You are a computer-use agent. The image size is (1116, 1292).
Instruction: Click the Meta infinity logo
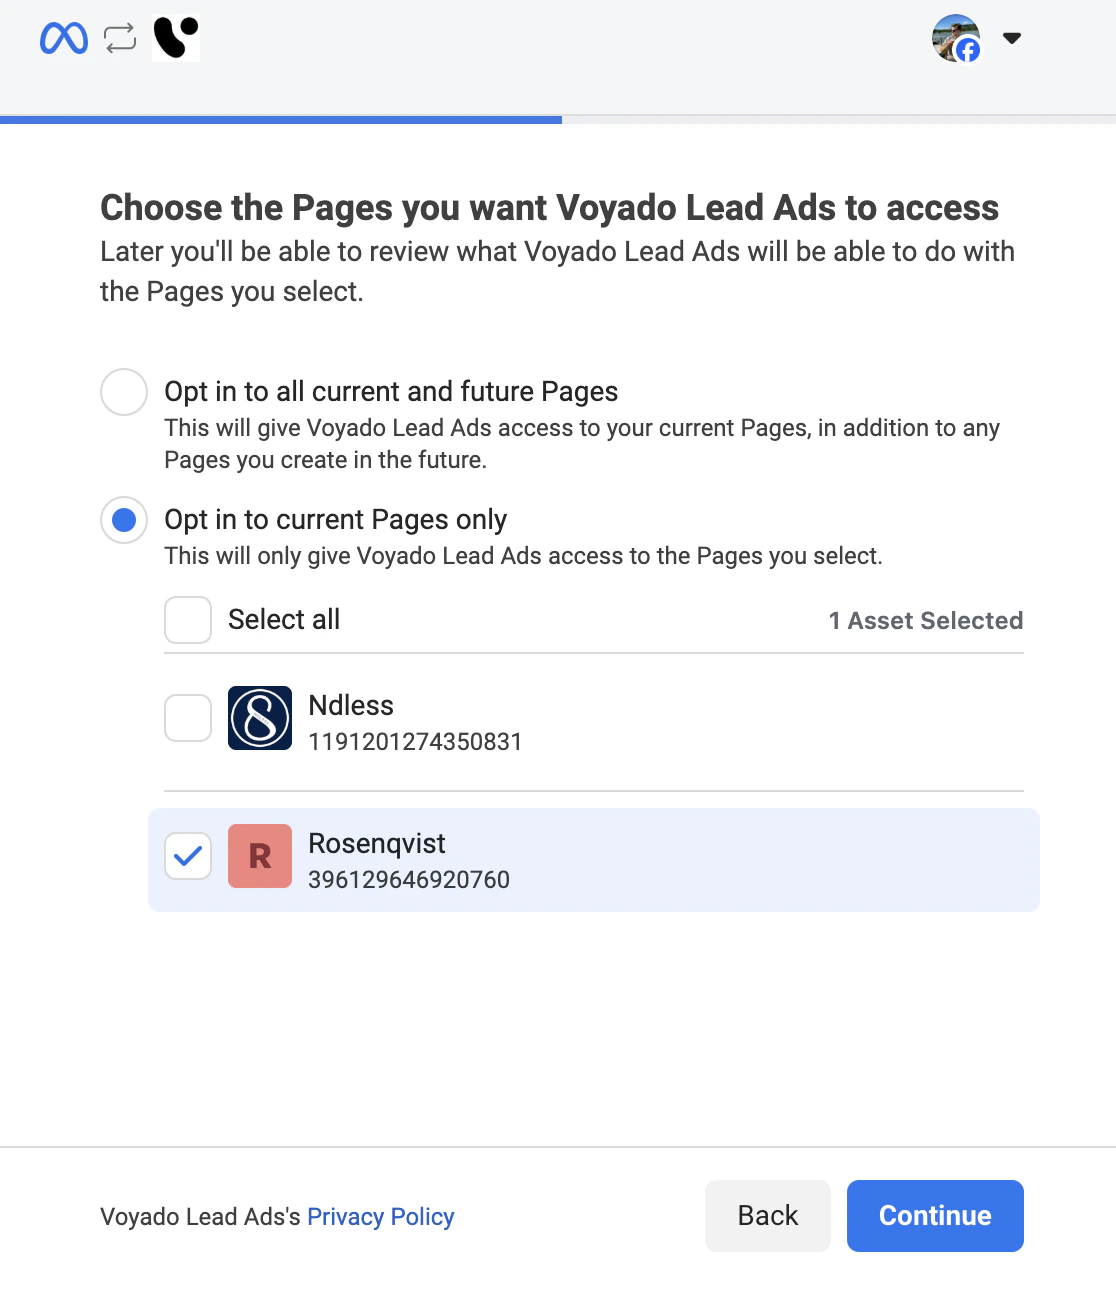point(62,38)
